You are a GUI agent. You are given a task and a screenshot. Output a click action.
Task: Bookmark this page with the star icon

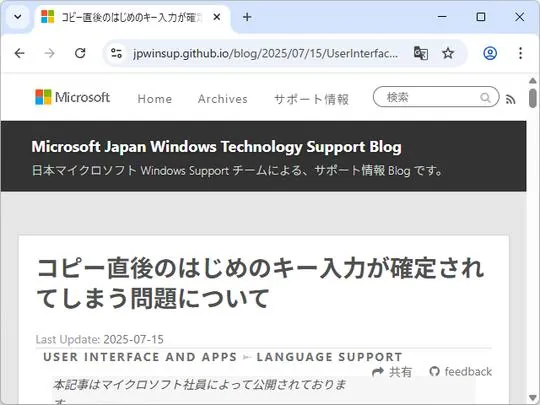(448, 53)
